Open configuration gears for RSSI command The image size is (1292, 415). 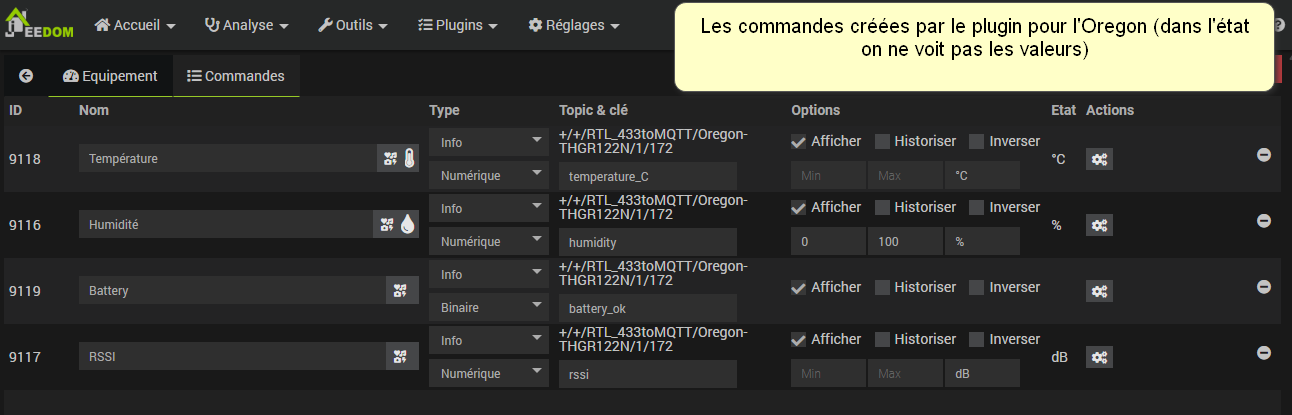coord(1099,357)
